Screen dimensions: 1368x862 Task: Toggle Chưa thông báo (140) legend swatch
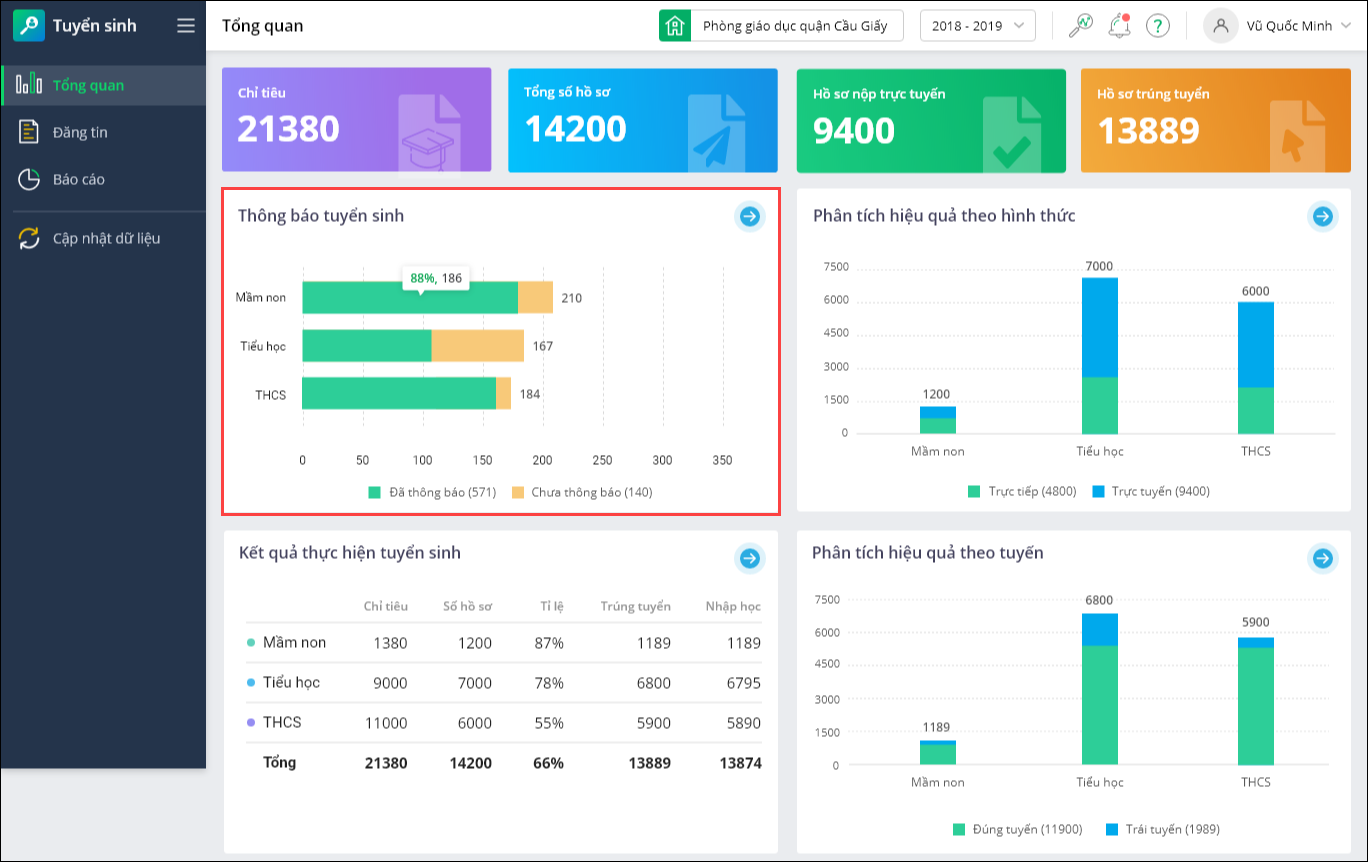pyautogui.click(x=518, y=492)
